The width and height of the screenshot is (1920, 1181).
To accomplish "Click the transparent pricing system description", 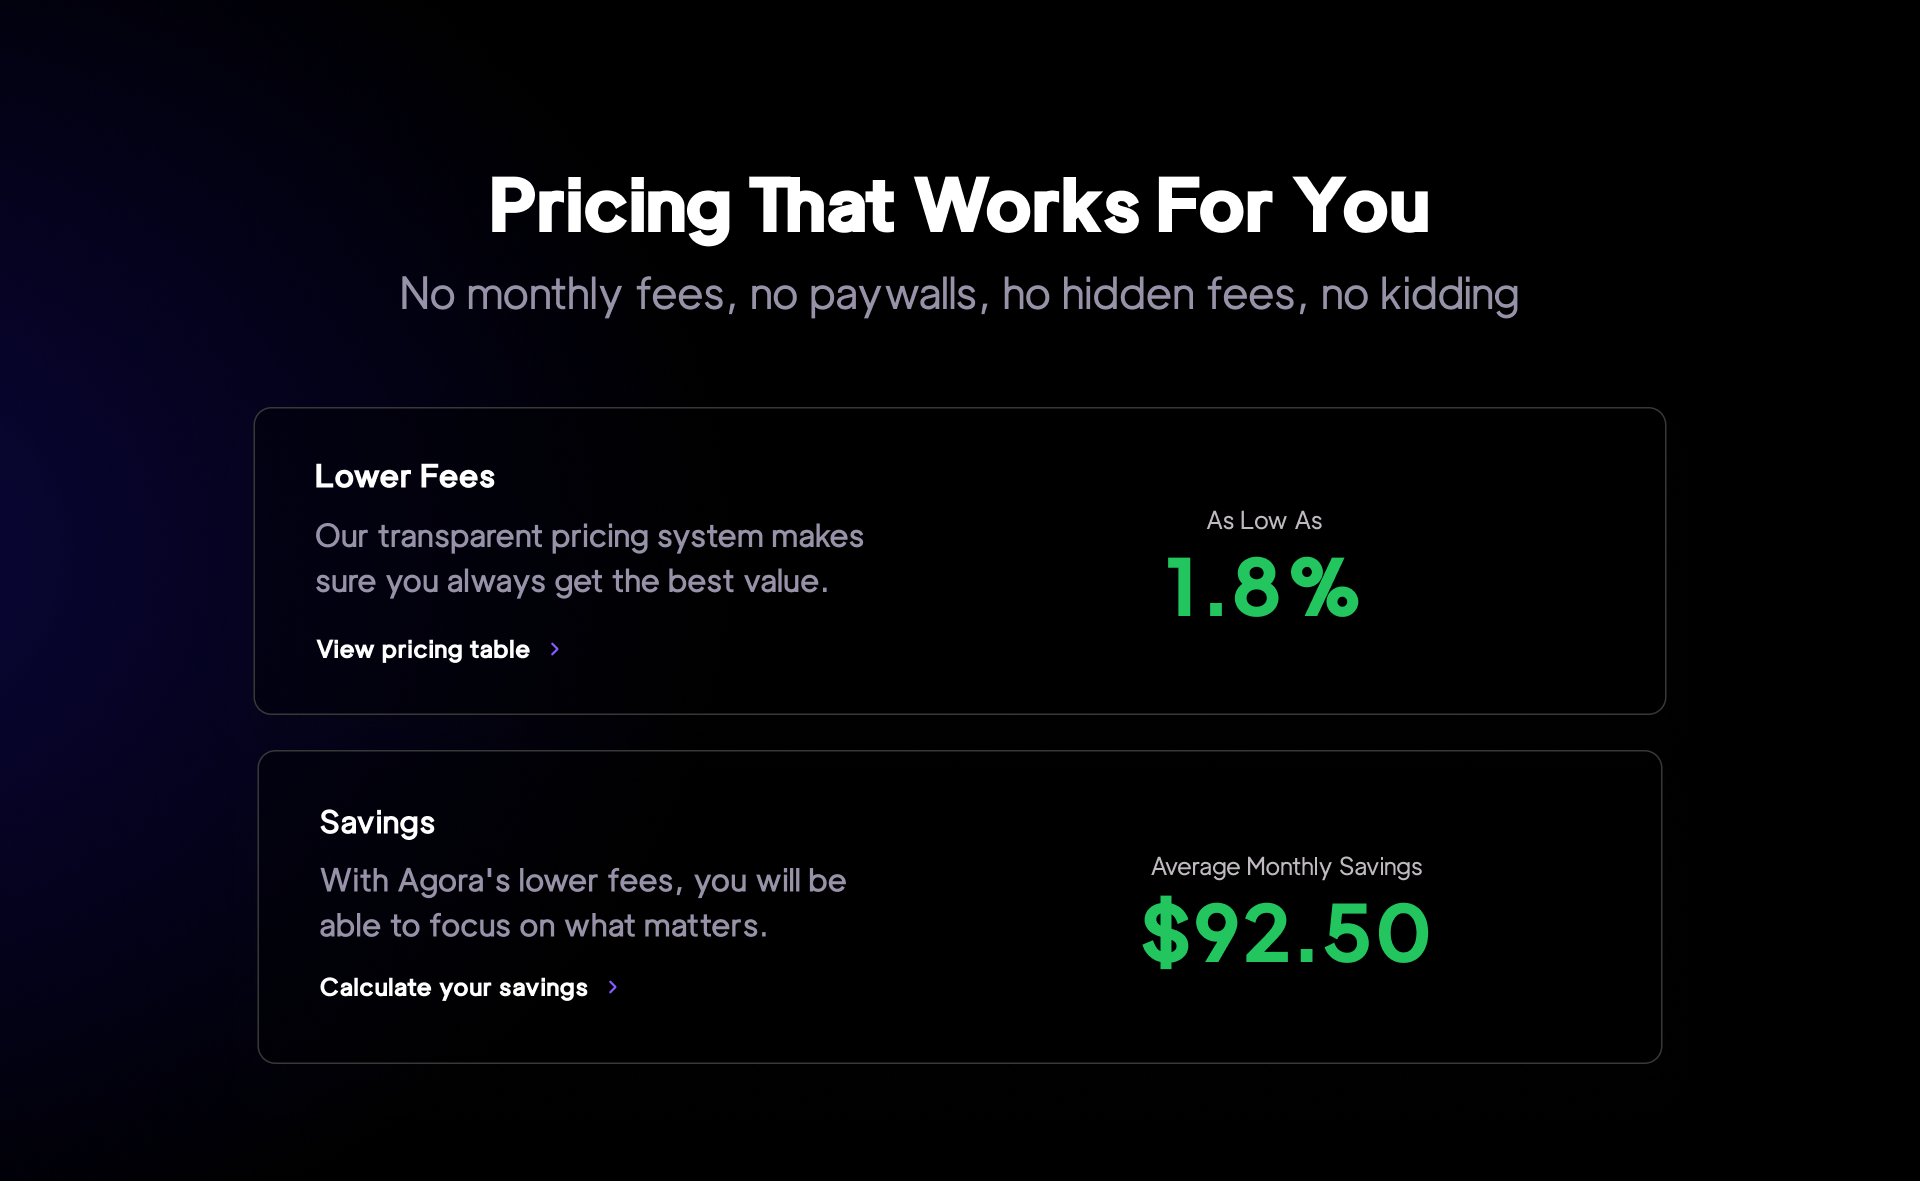I will point(589,559).
